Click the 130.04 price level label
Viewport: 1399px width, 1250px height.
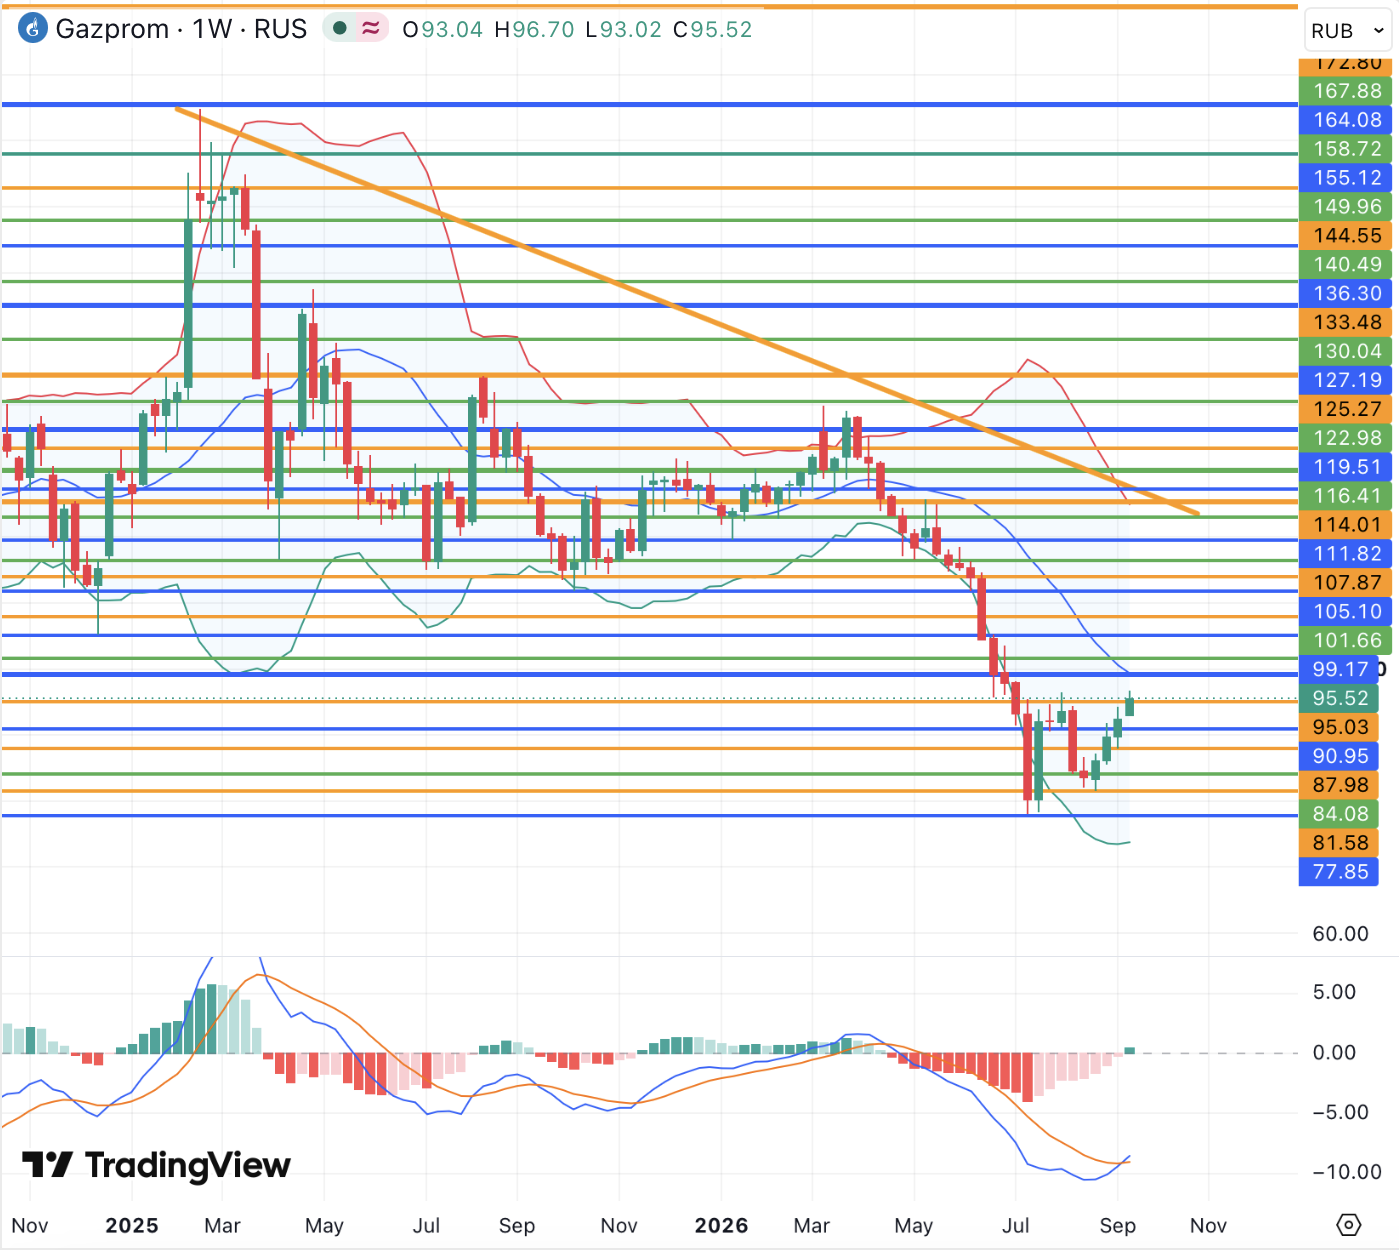(1347, 352)
